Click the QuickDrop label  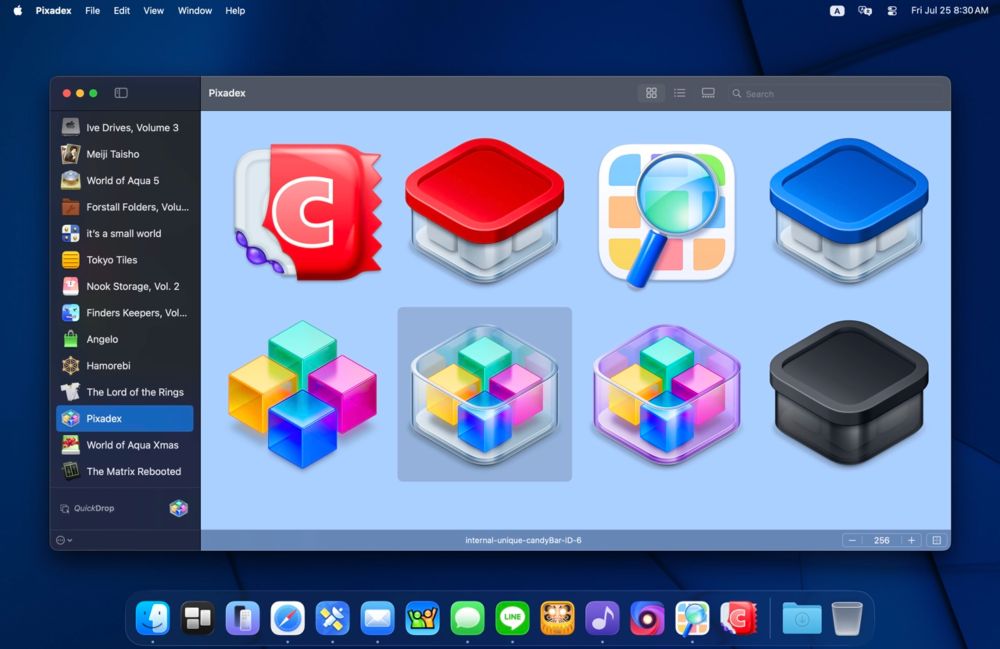coord(94,508)
